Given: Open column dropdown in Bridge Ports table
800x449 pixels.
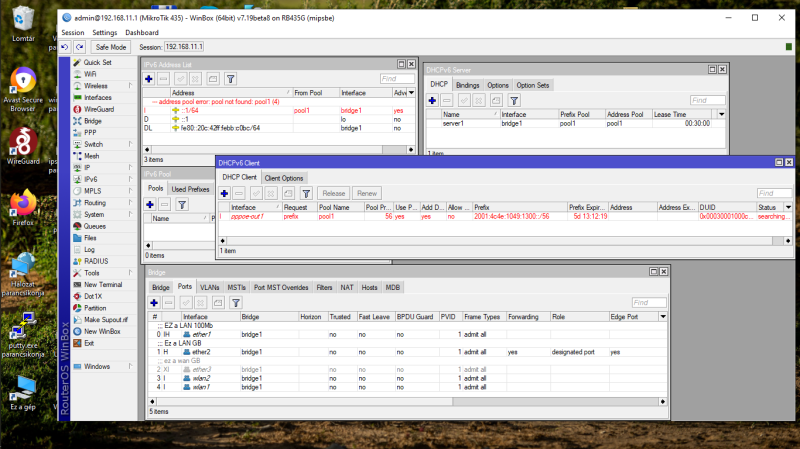Looking at the screenshot, I should click(663, 317).
